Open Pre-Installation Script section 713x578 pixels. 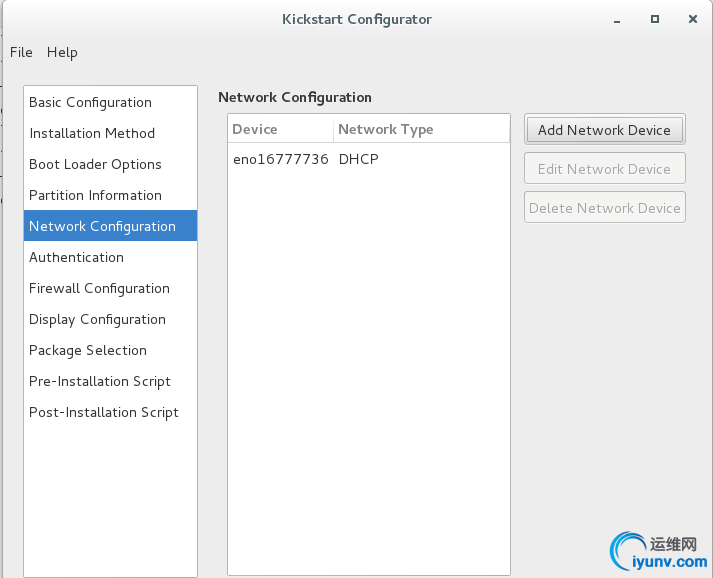tap(100, 381)
